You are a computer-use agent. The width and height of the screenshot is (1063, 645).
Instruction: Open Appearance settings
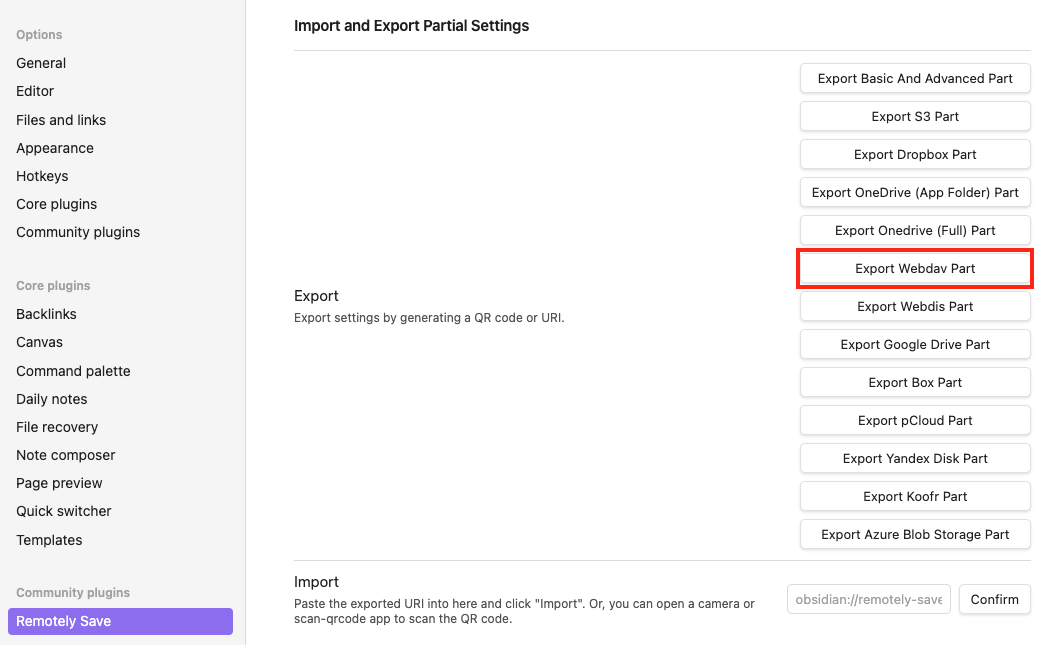coord(55,148)
